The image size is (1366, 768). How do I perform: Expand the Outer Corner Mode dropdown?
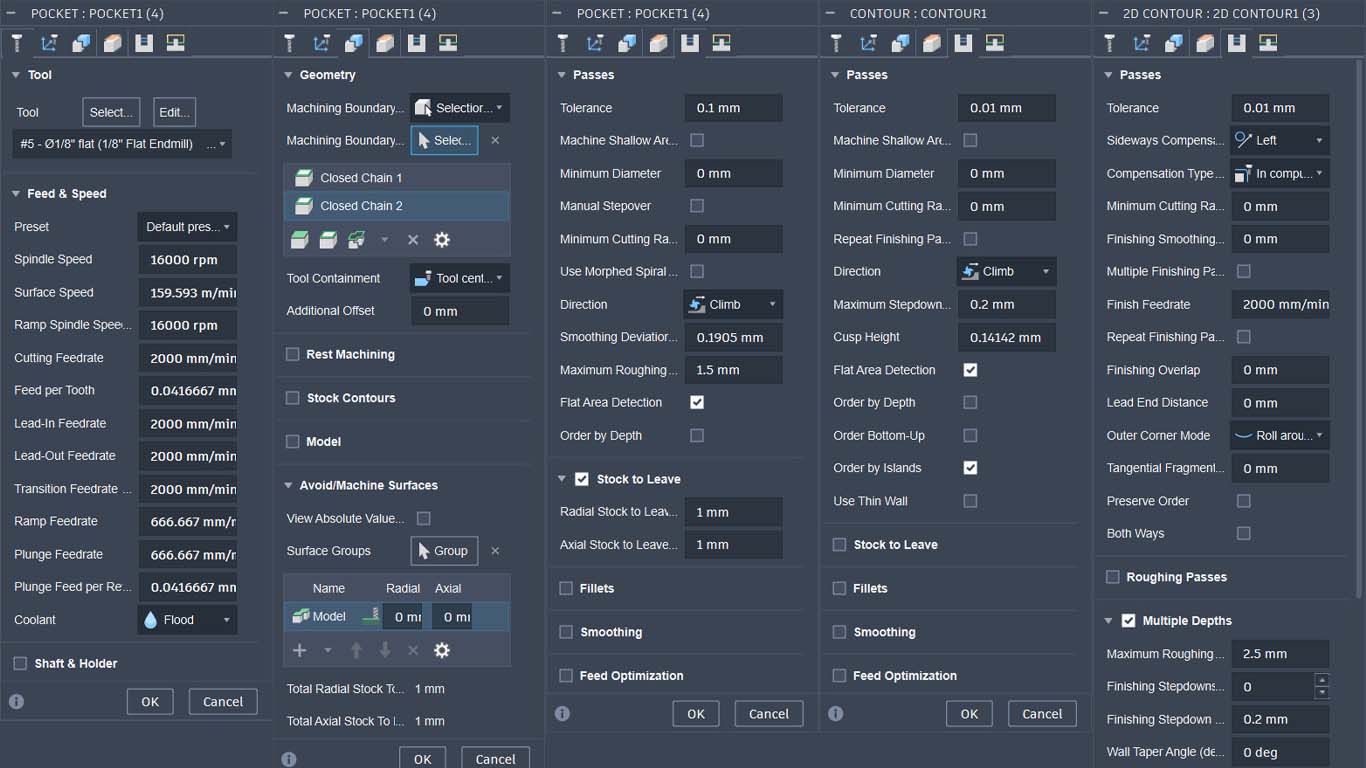1279,436
